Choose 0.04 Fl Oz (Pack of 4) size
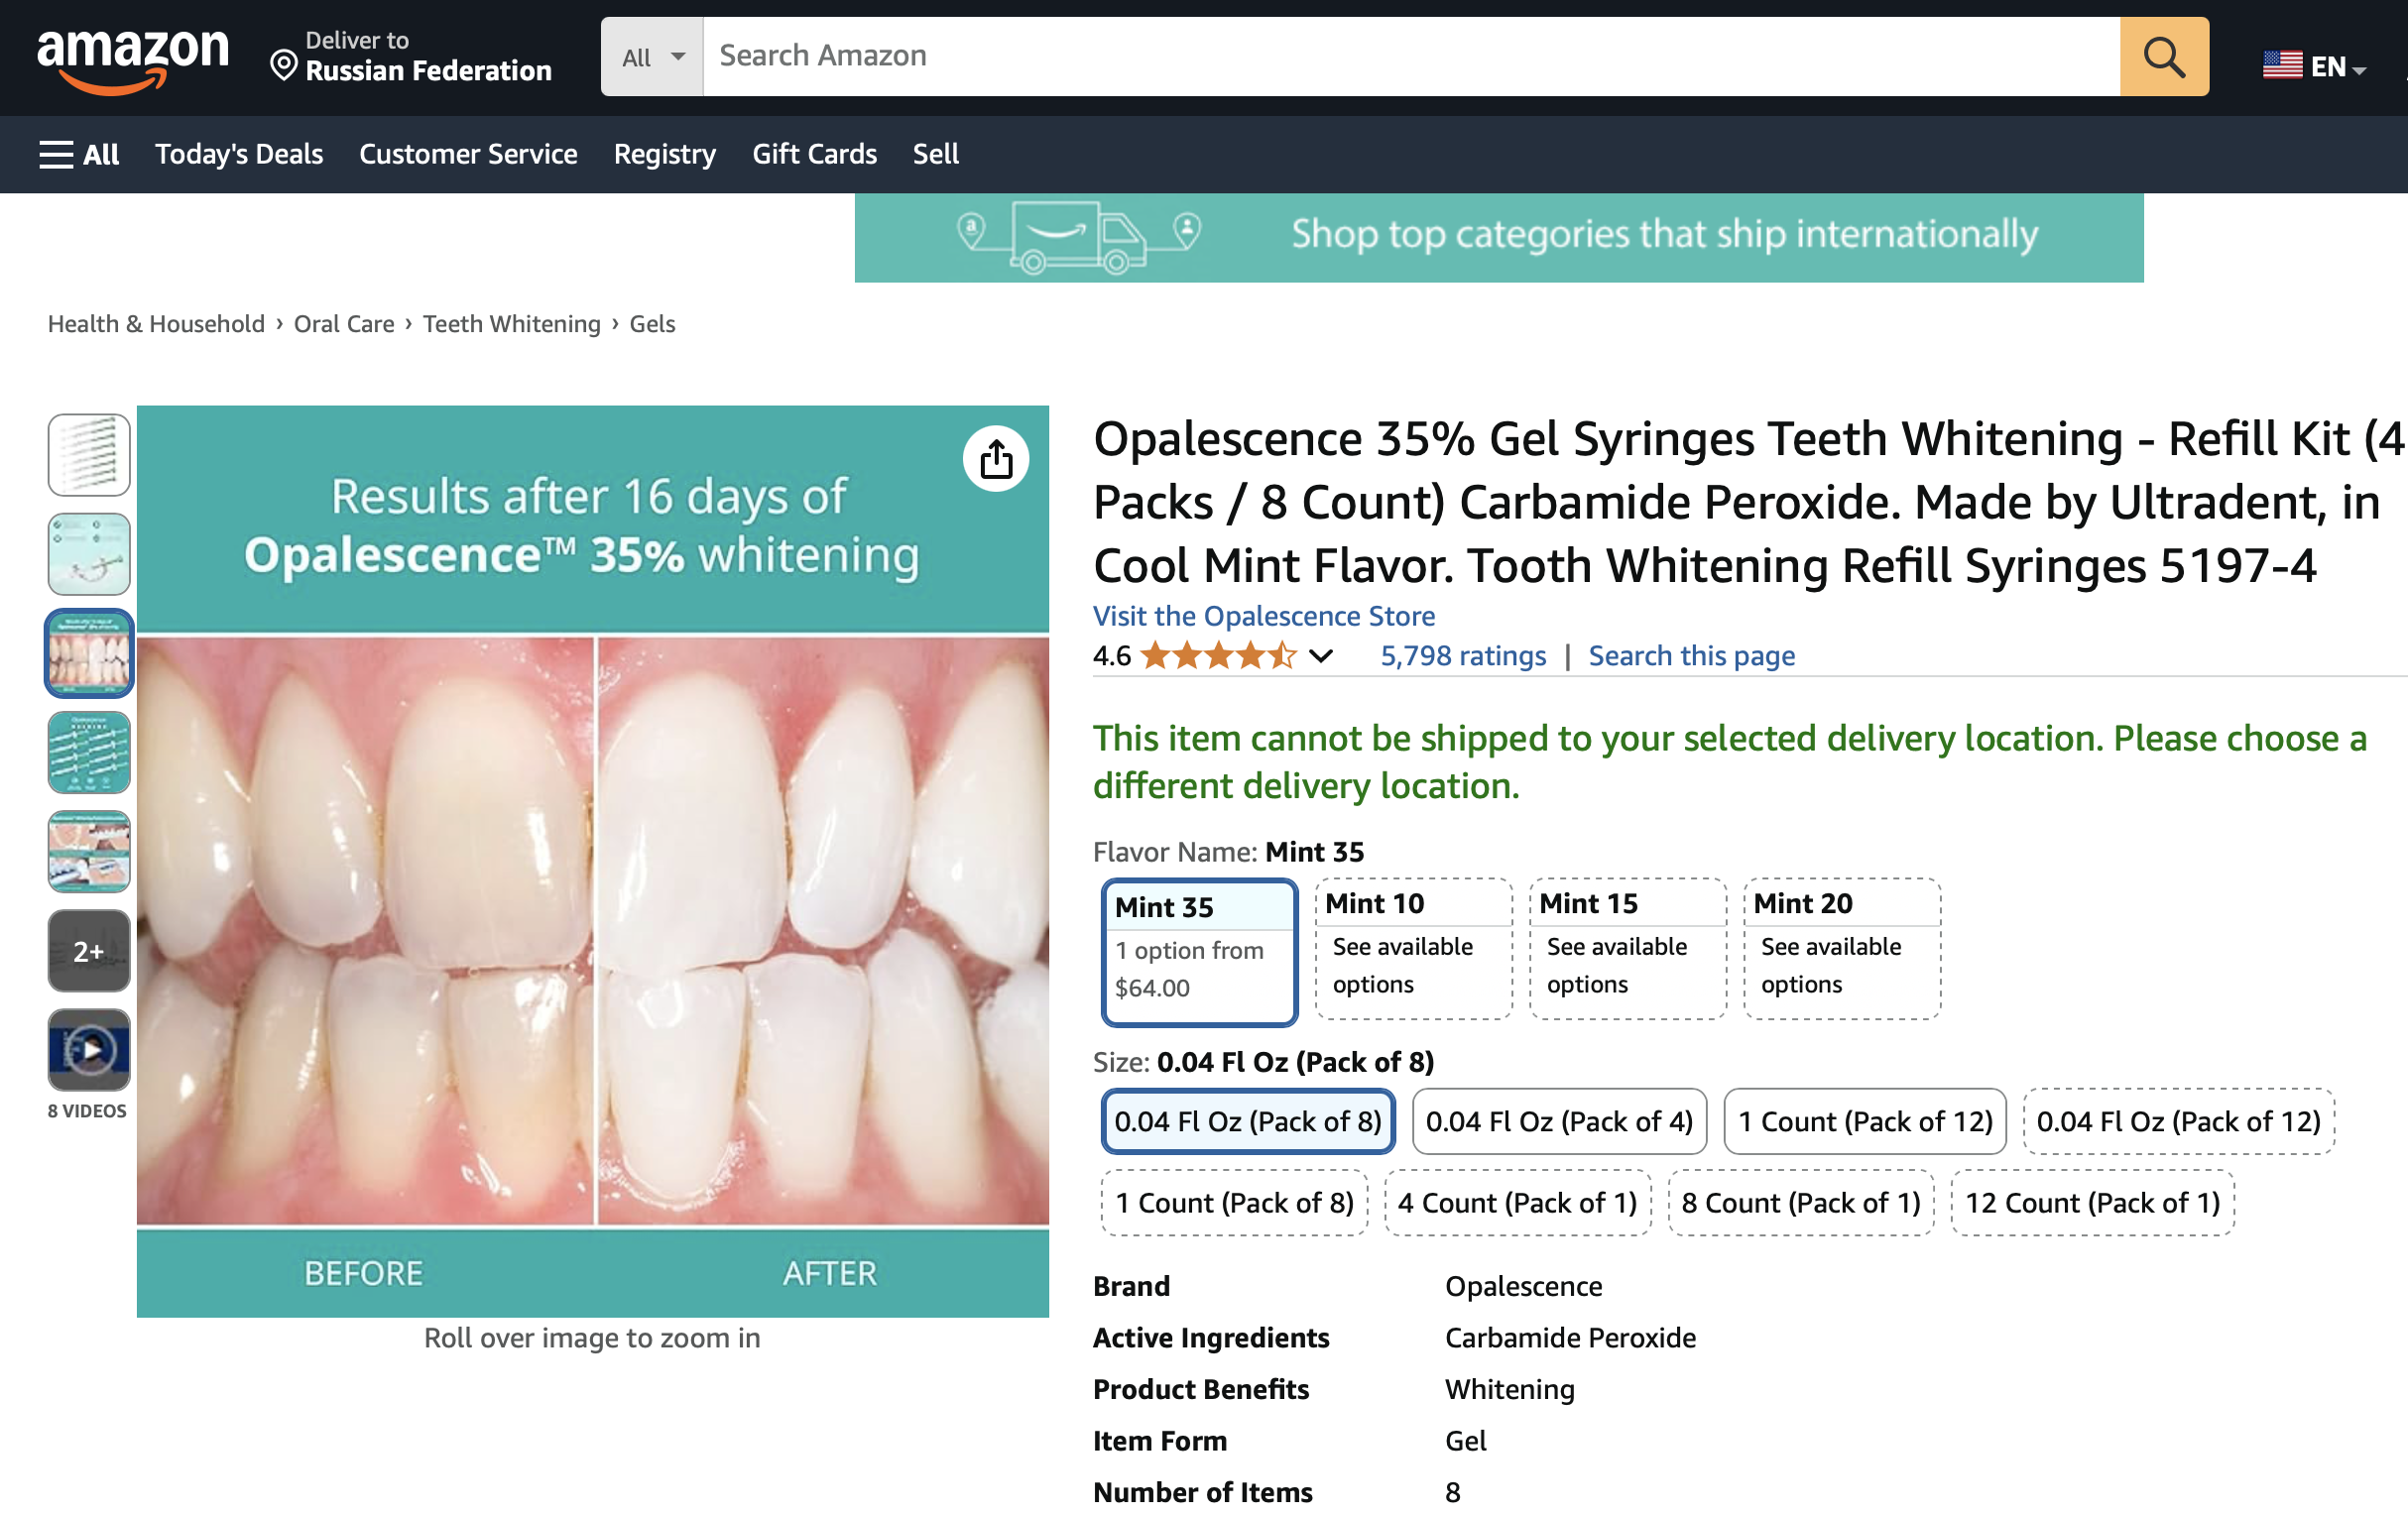Viewport: 2408px width, 1516px height. point(1558,1121)
